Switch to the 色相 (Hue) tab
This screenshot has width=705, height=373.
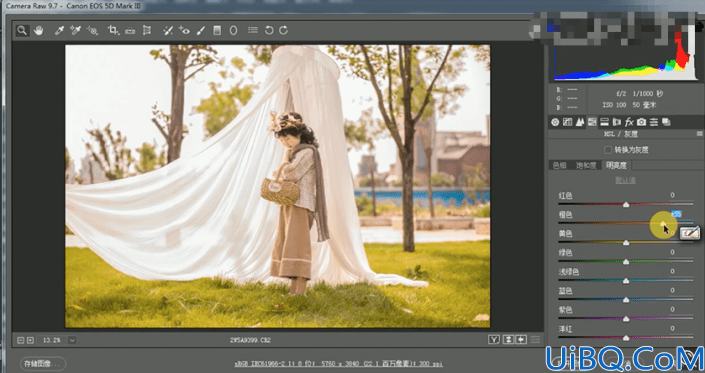point(560,165)
